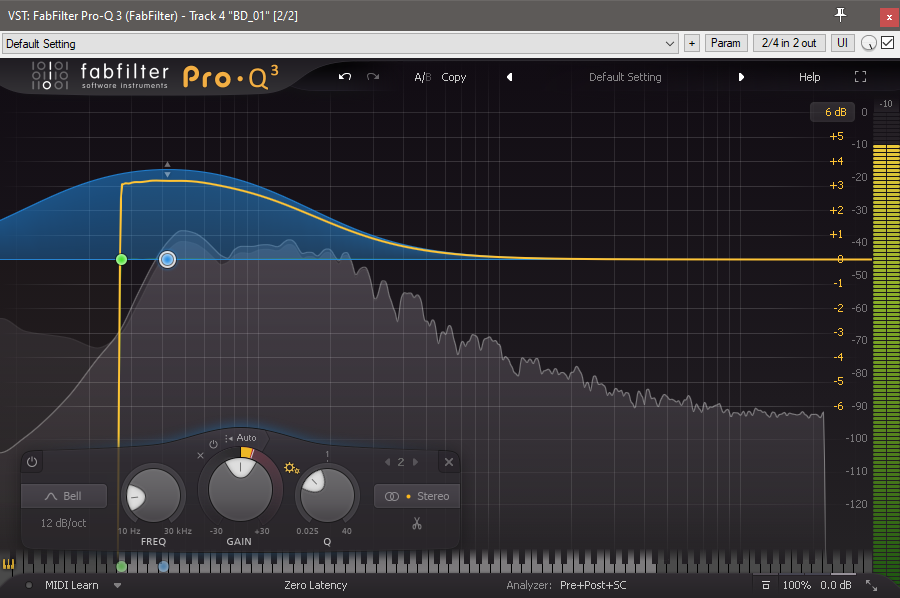Click the scissors split band icon
The image size is (900, 598).
pyautogui.click(x=417, y=523)
